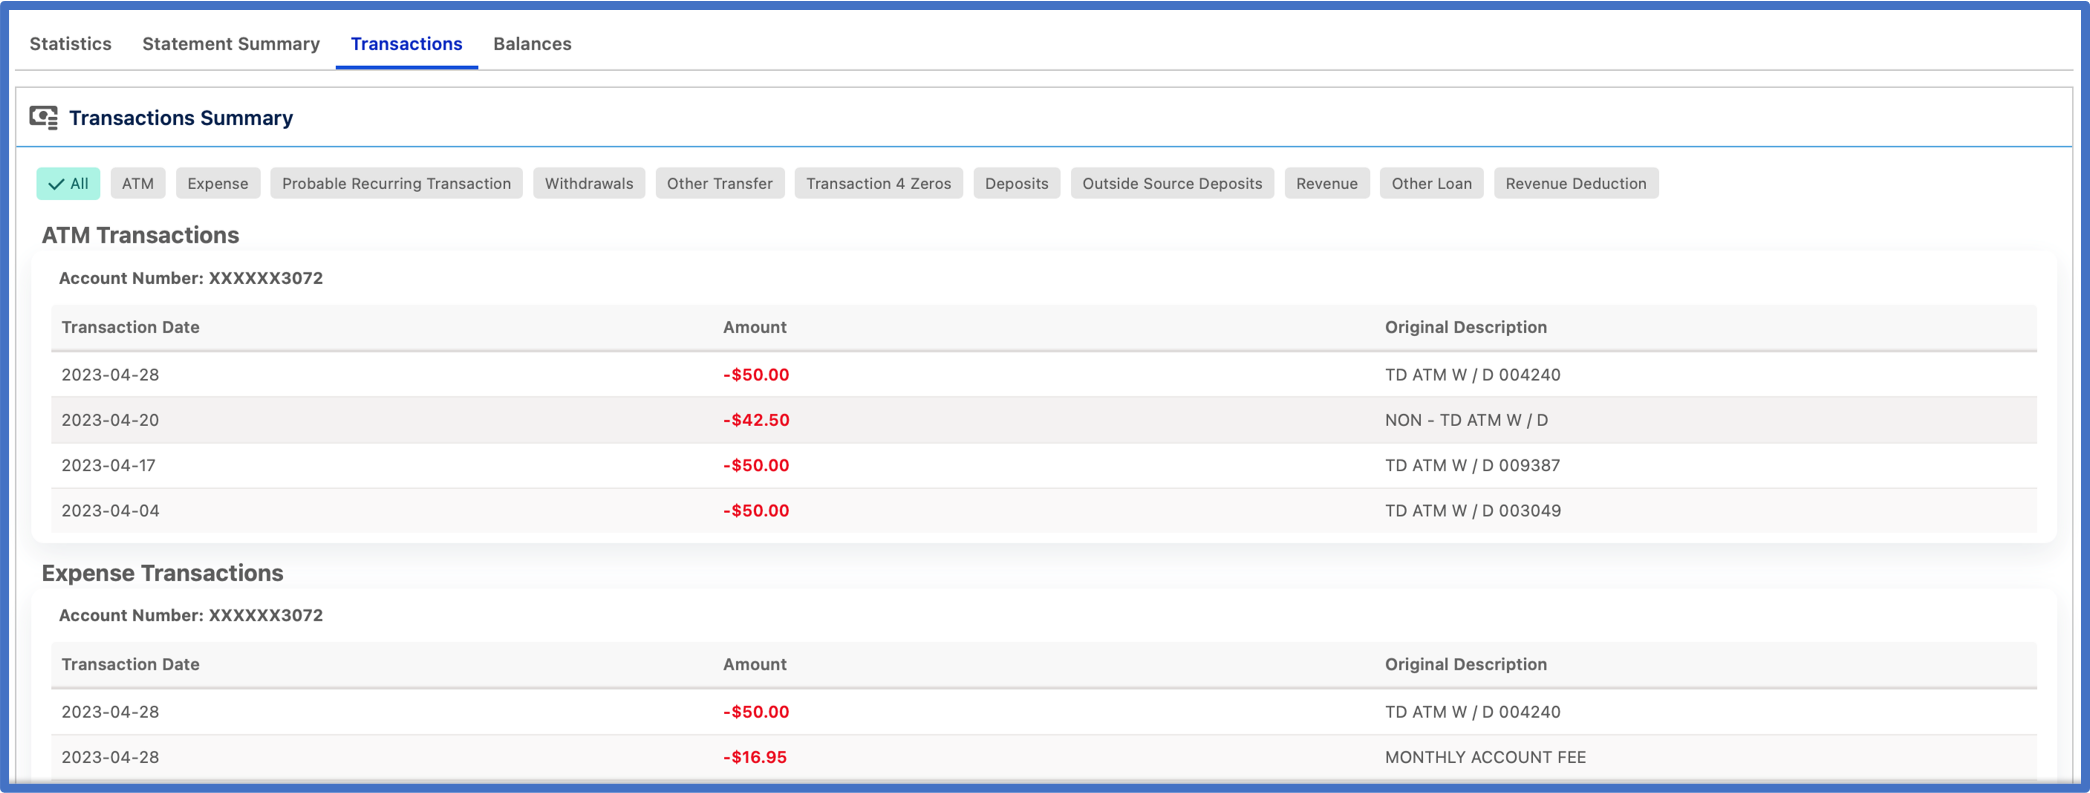The image size is (2090, 793).
Task: Click description TD ATM W / D 009387
Action: coord(1473,465)
